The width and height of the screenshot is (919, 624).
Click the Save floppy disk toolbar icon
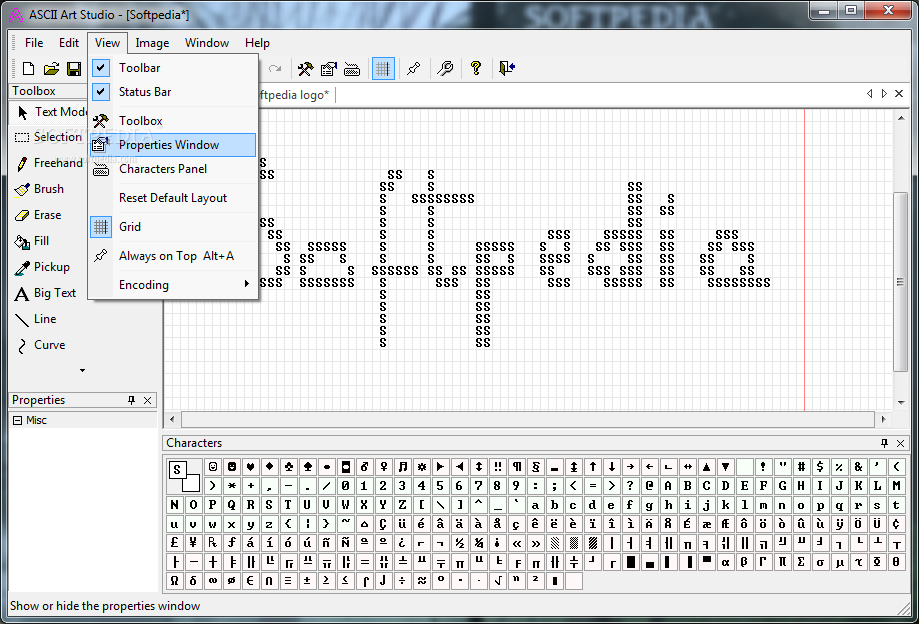point(74,69)
